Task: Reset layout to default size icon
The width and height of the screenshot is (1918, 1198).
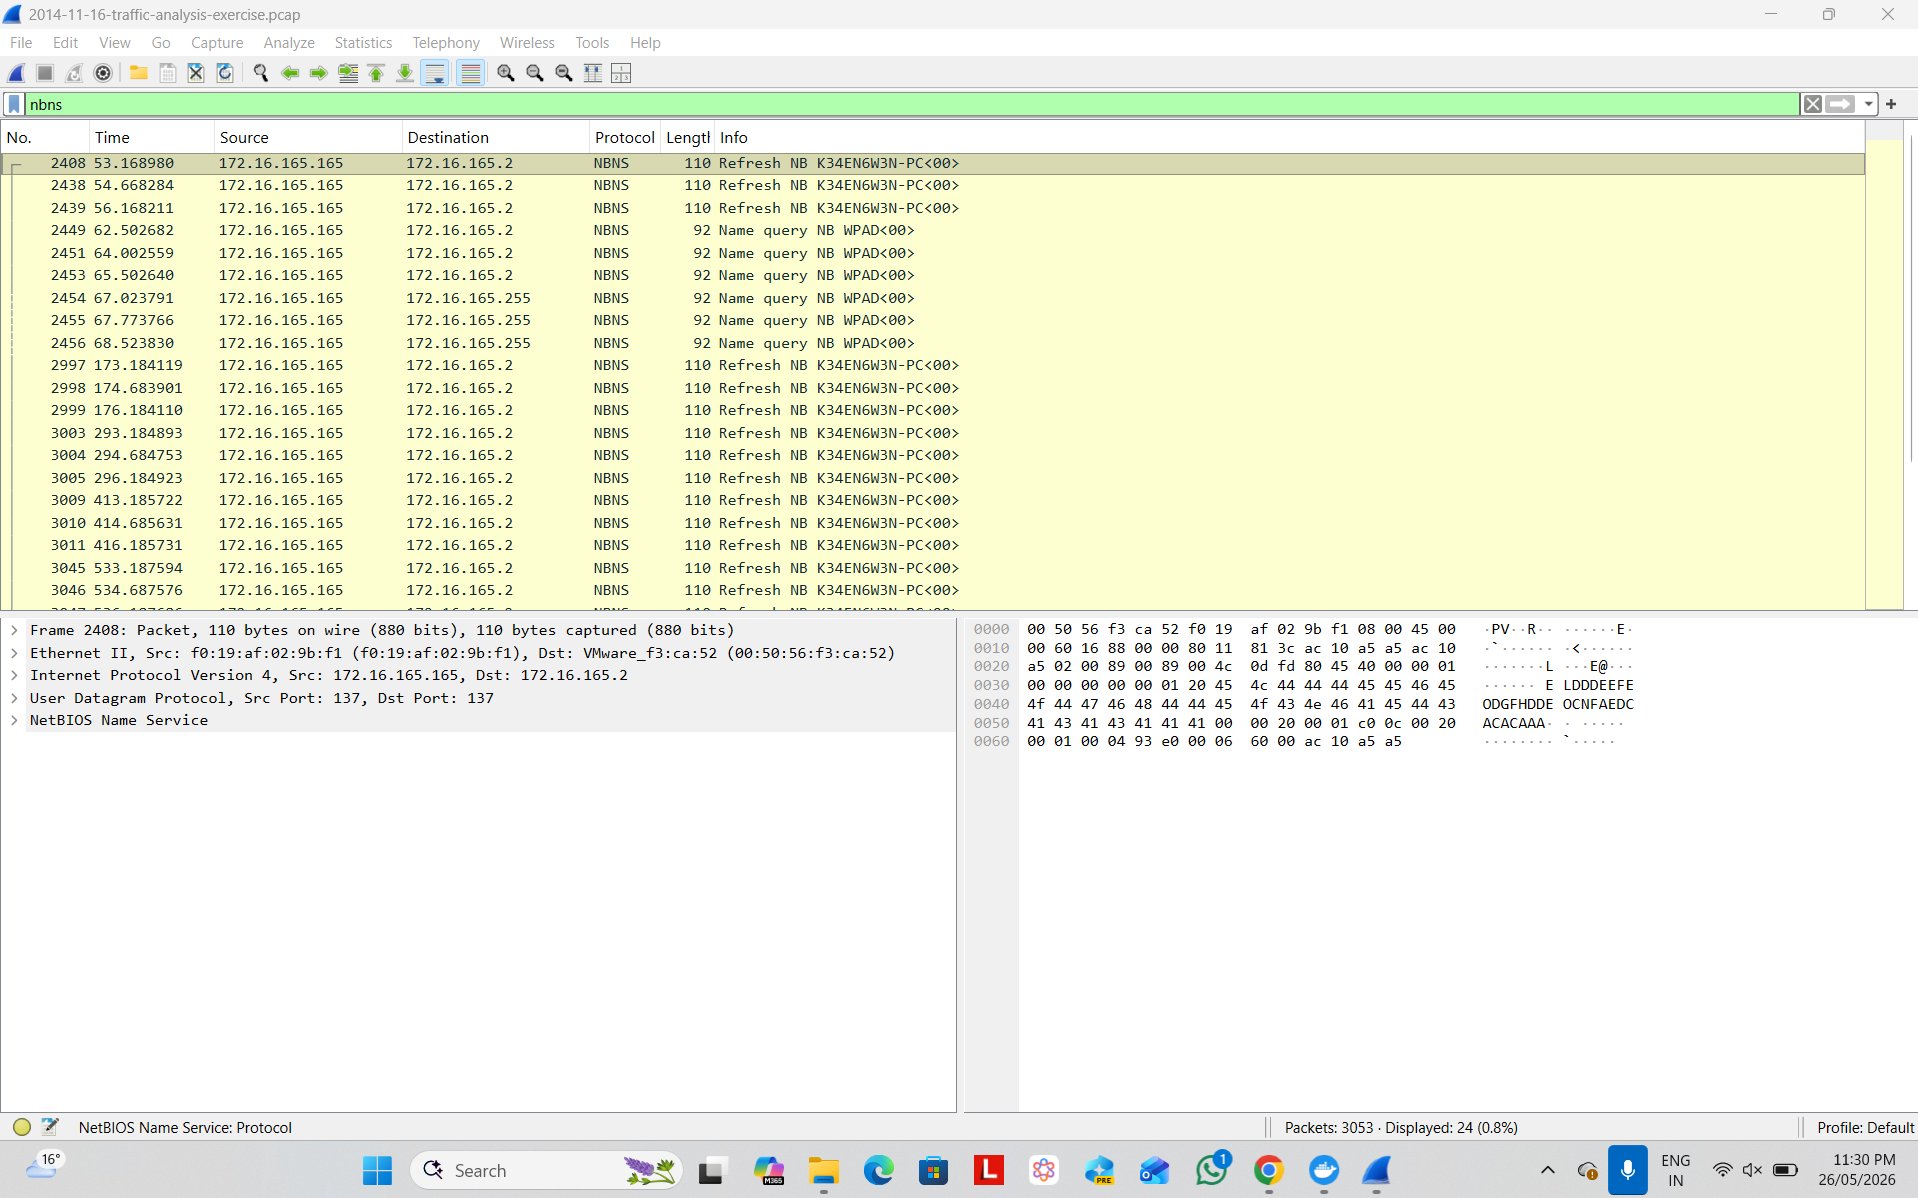Action: [x=593, y=73]
